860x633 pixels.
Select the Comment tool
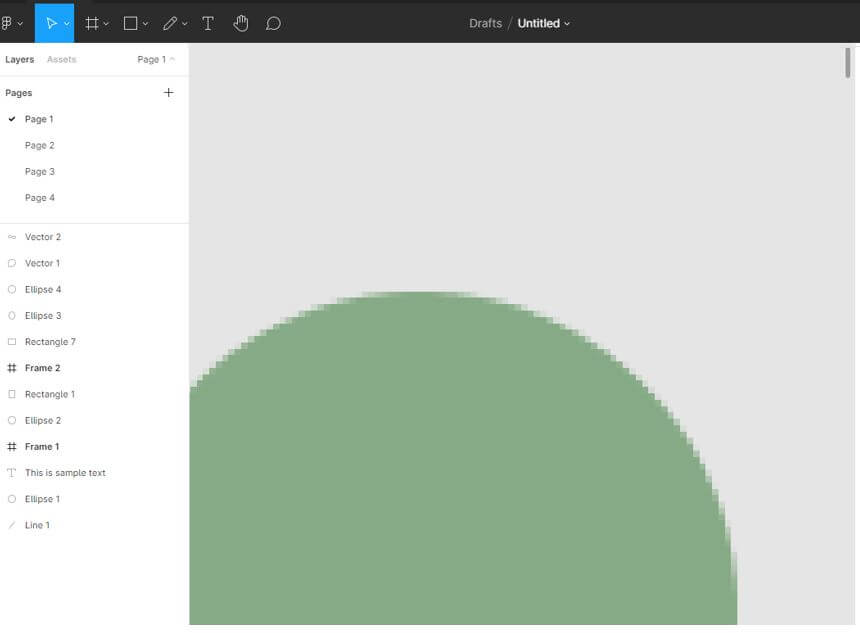coord(273,24)
